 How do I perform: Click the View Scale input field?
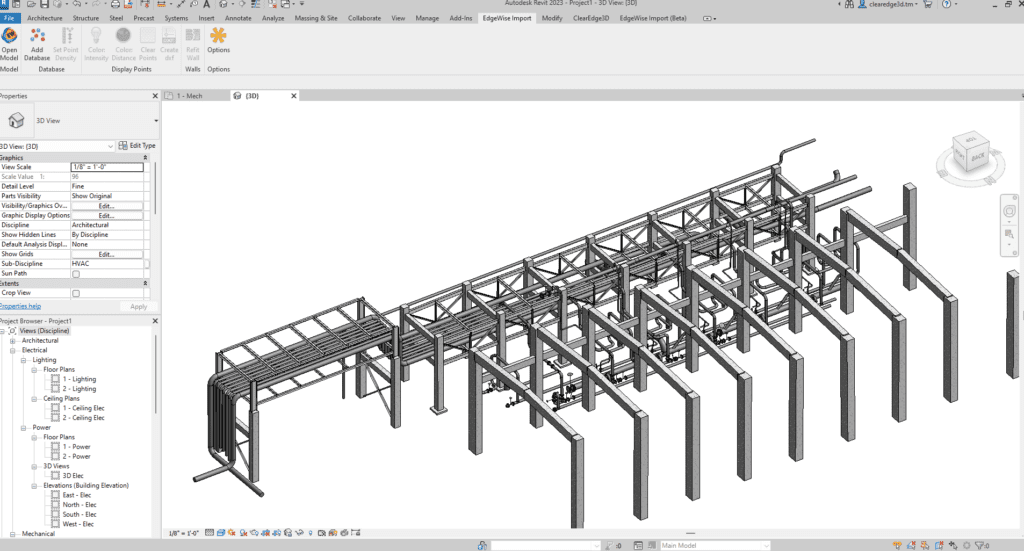click(107, 167)
